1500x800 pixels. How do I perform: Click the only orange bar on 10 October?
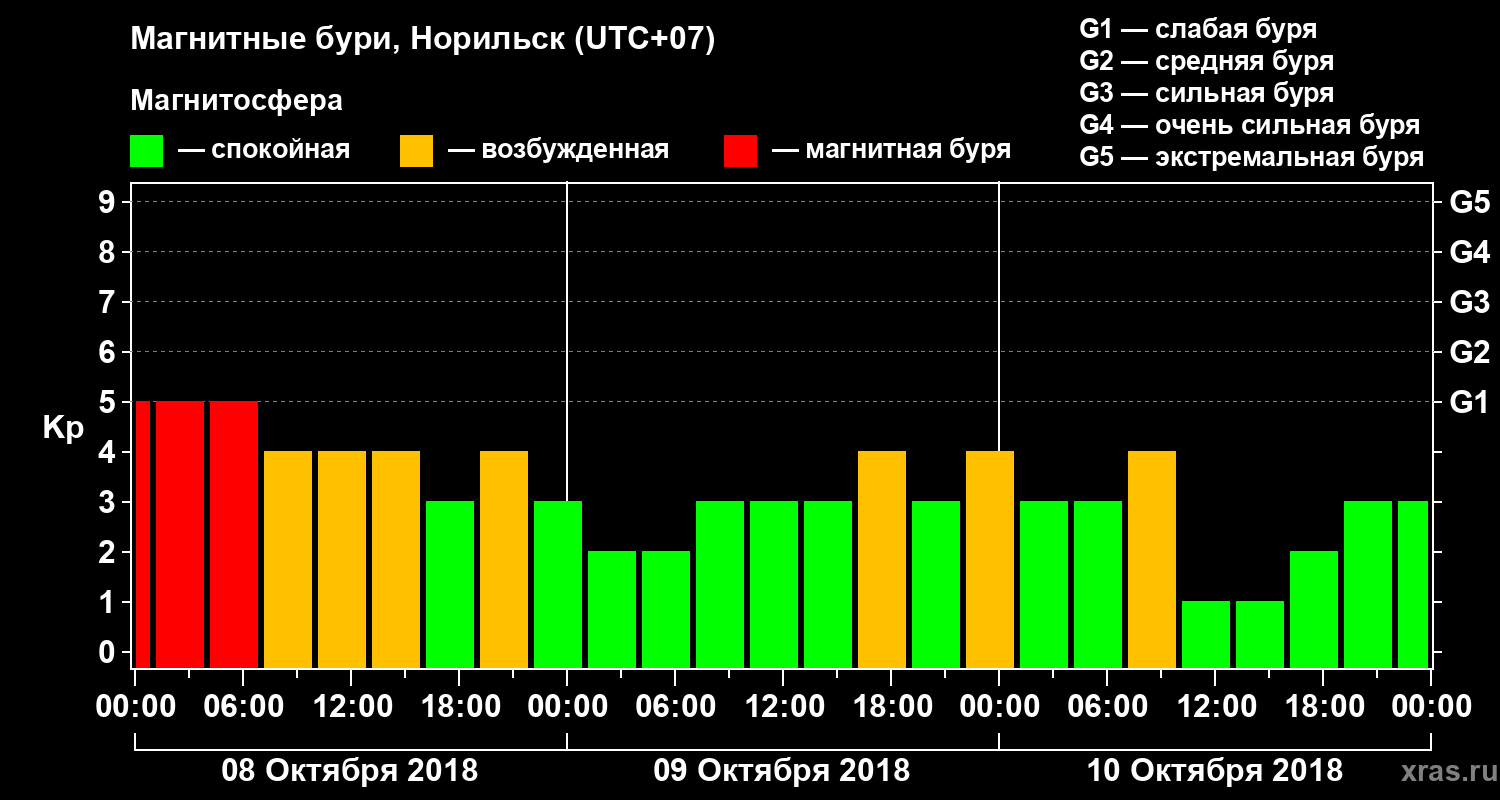coord(1152,560)
